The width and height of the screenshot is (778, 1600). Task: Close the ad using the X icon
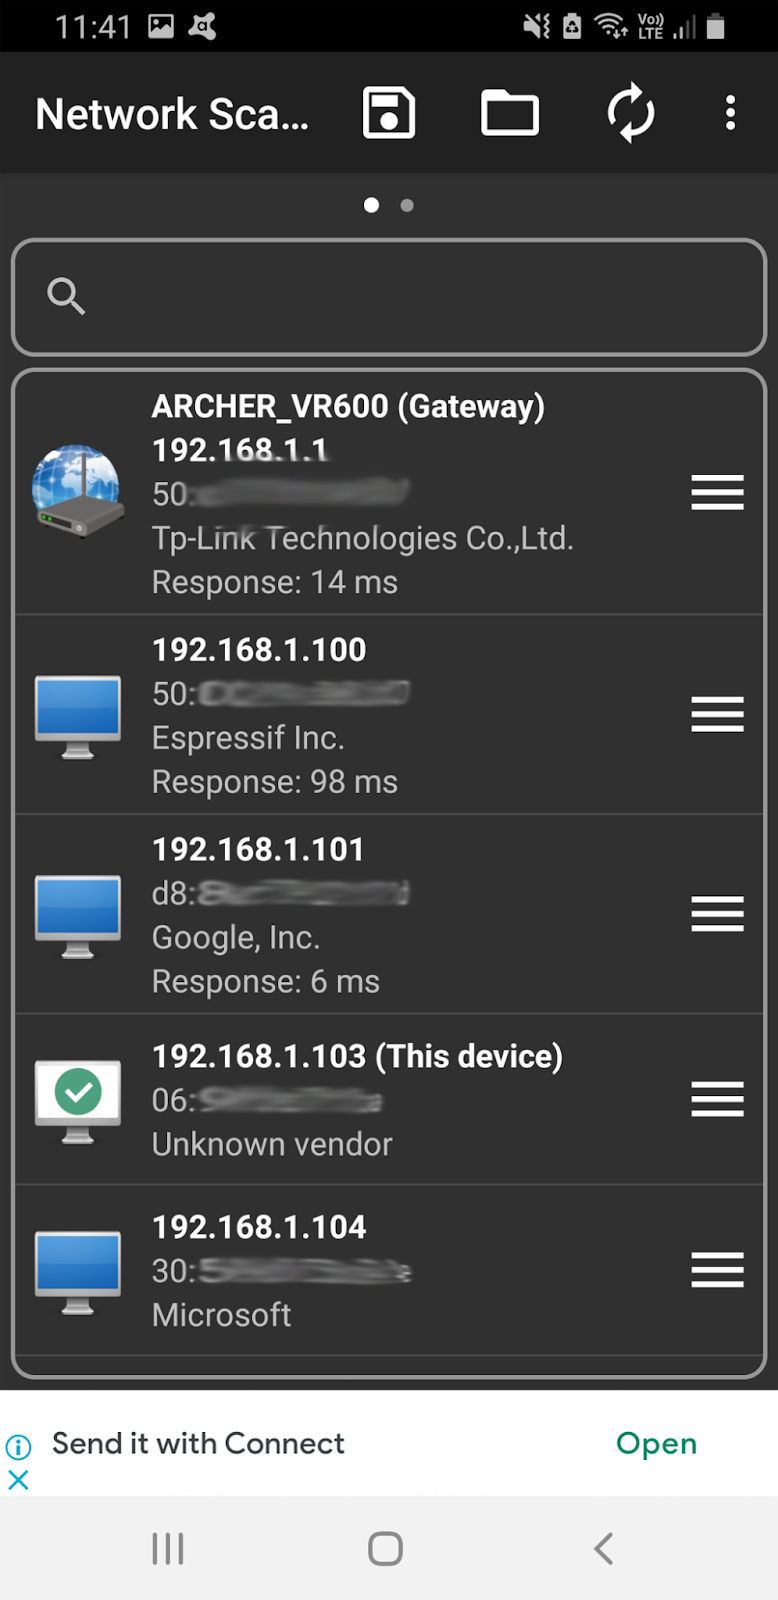point(18,1480)
